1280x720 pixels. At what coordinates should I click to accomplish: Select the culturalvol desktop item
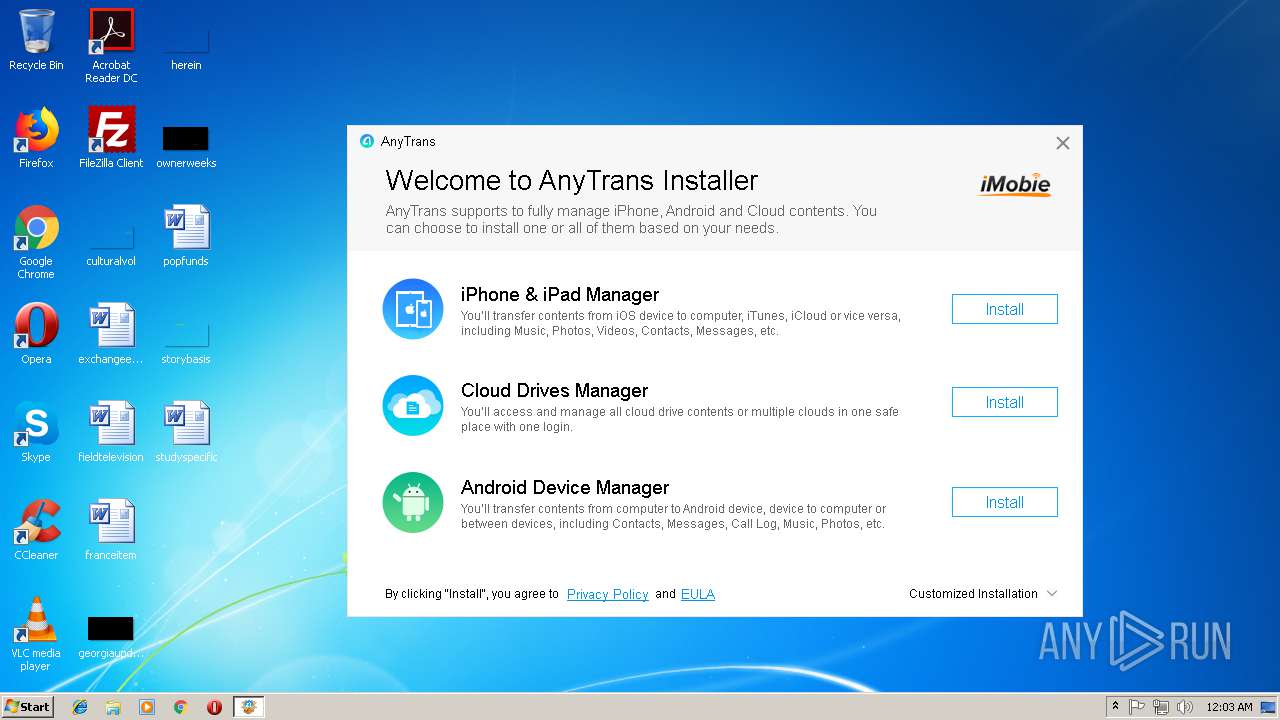pyautogui.click(x=111, y=243)
